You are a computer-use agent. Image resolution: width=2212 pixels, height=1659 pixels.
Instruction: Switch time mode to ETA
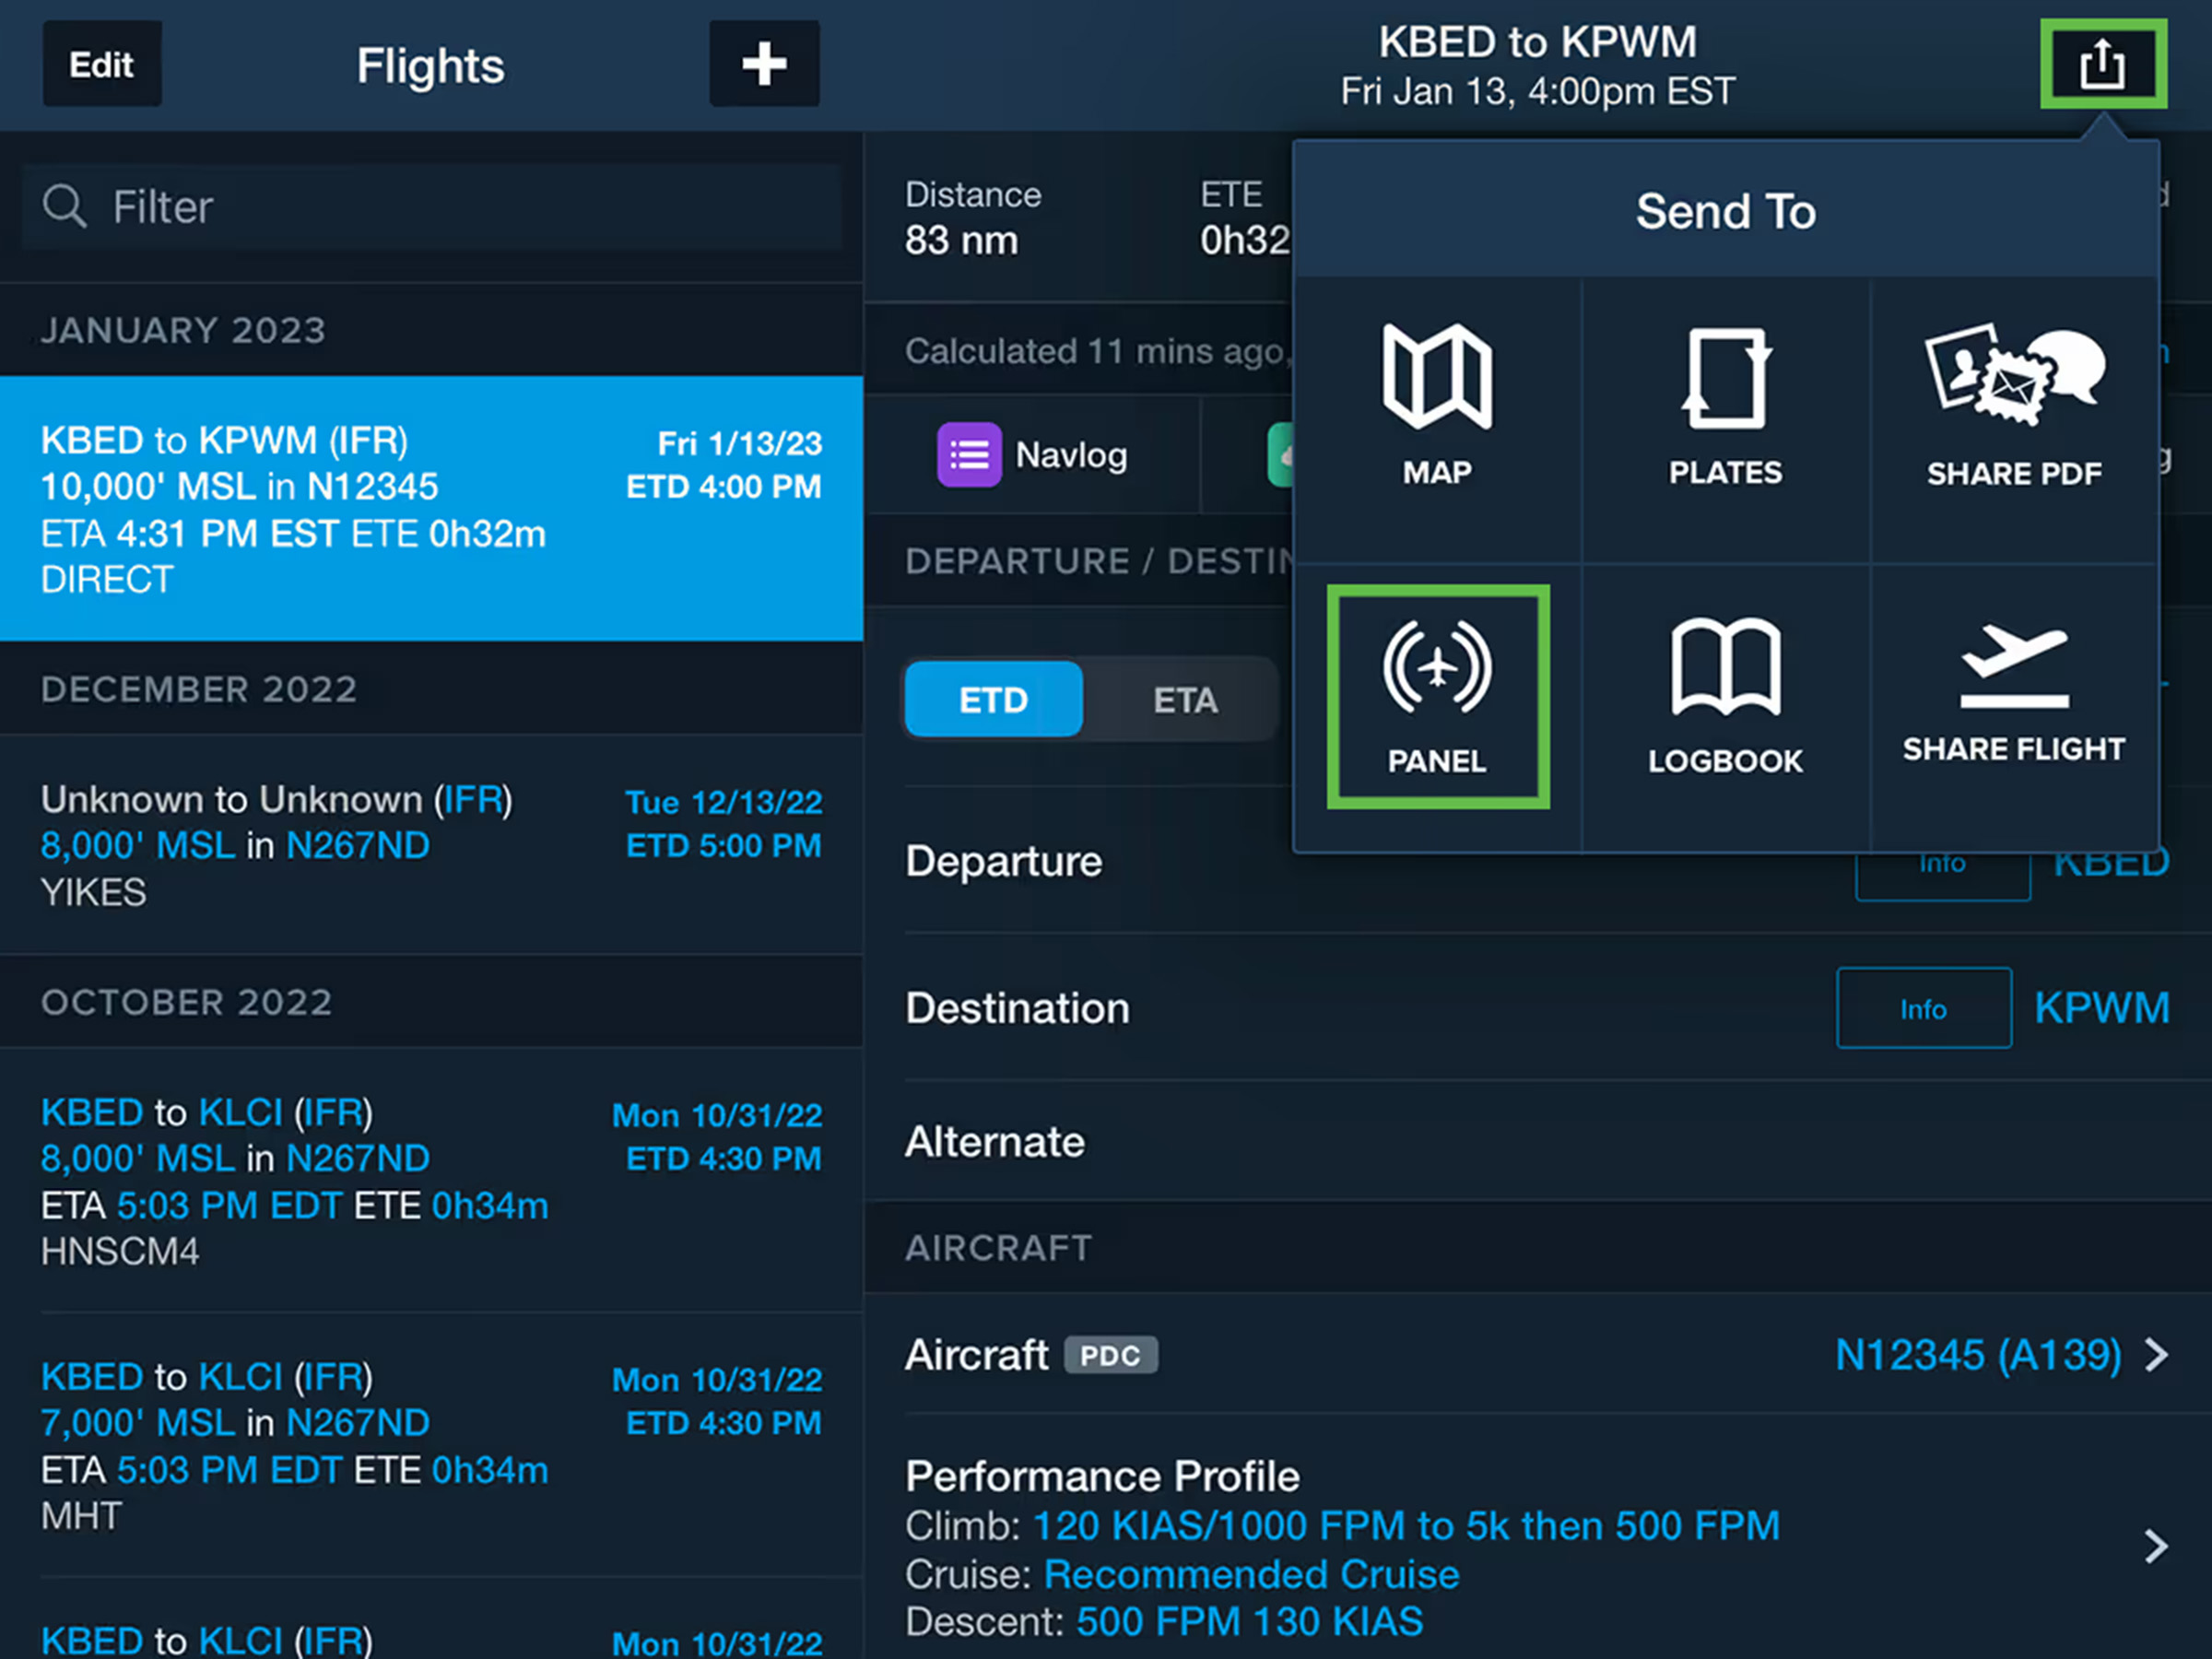pos(1185,700)
